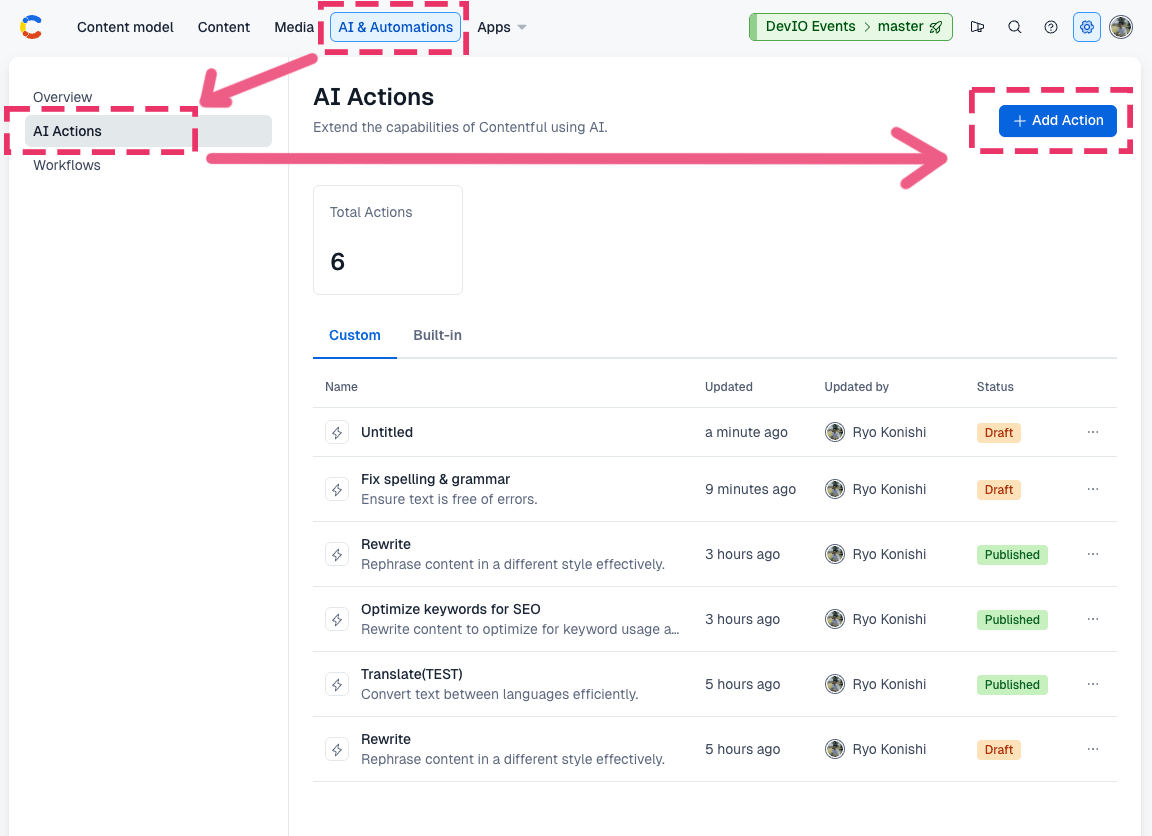Image resolution: width=1152 pixels, height=836 pixels.
Task: Open Overview in the left sidebar
Action: point(62,97)
